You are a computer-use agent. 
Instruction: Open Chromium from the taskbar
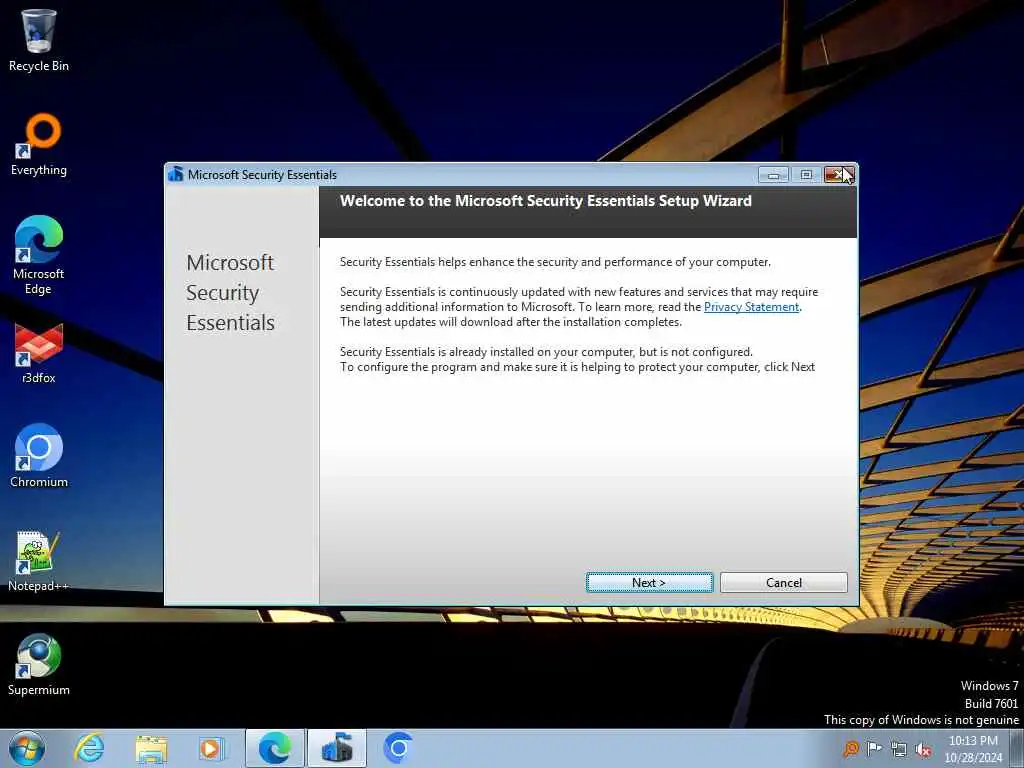click(398, 748)
